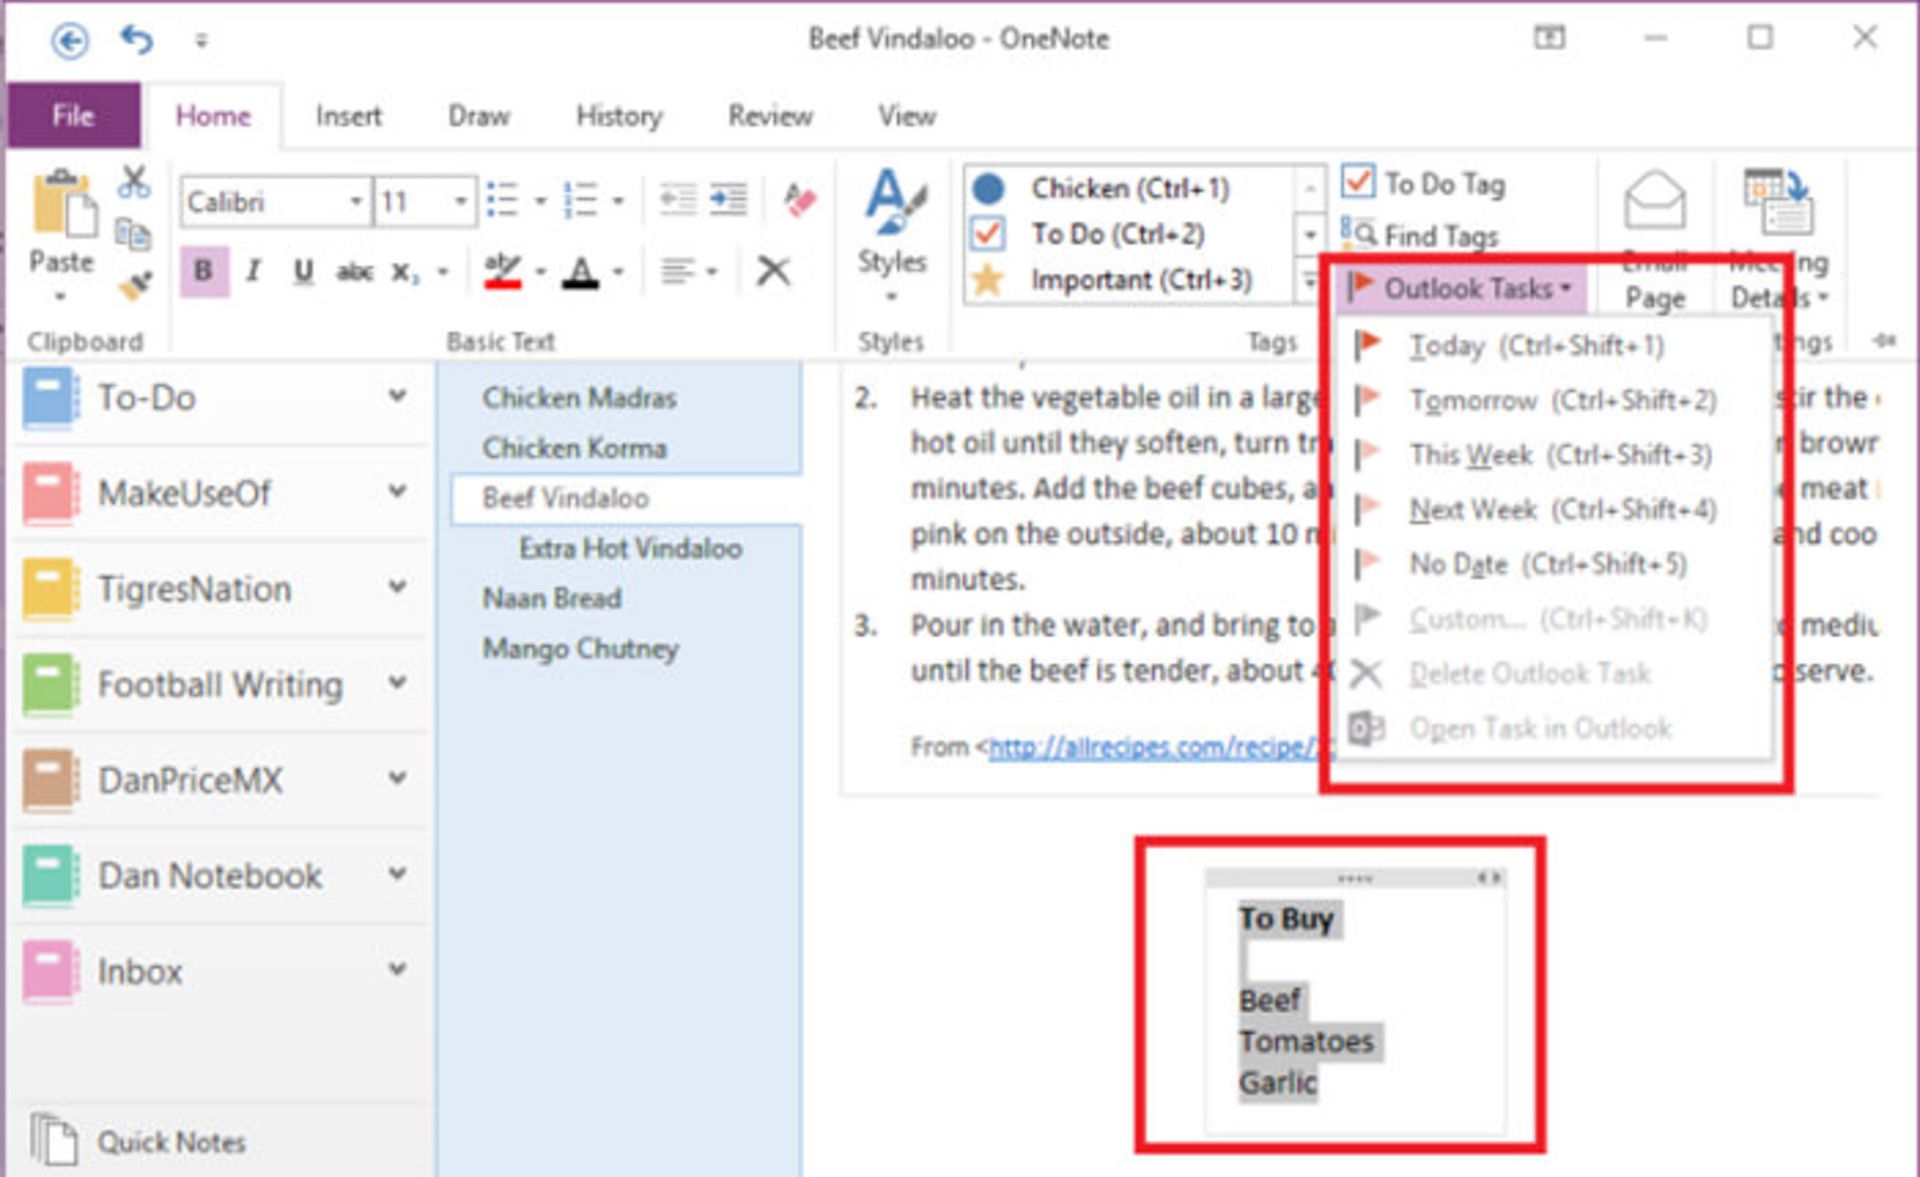Viewport: 1920px width, 1177px height.
Task: Choose Tomorrow from Outlook Tasks menu
Action: [1472, 400]
